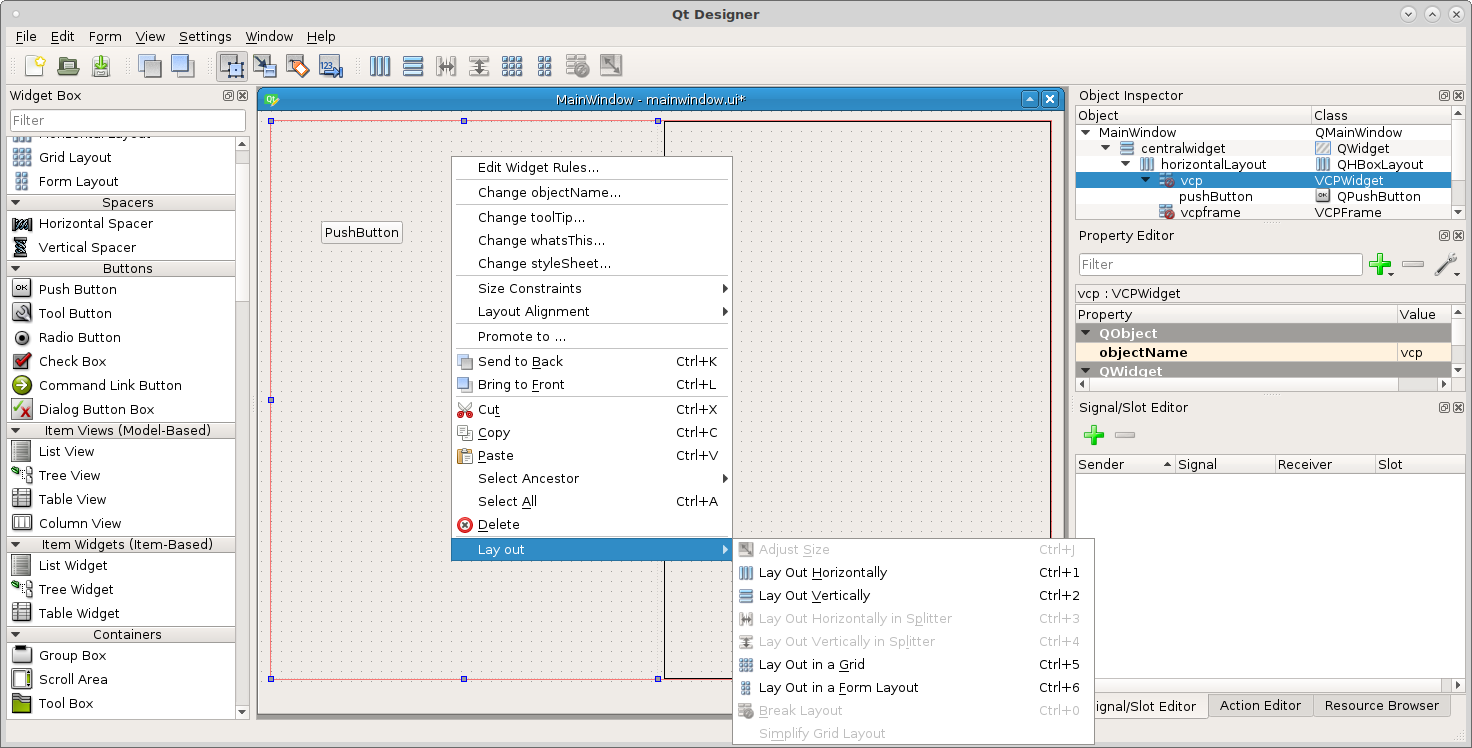
Task: Collapse the Containers category
Action: coord(16,634)
